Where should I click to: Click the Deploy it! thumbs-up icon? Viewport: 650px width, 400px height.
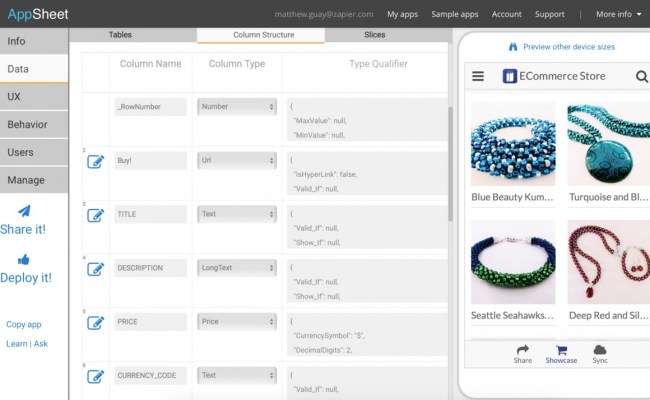pos(24,259)
